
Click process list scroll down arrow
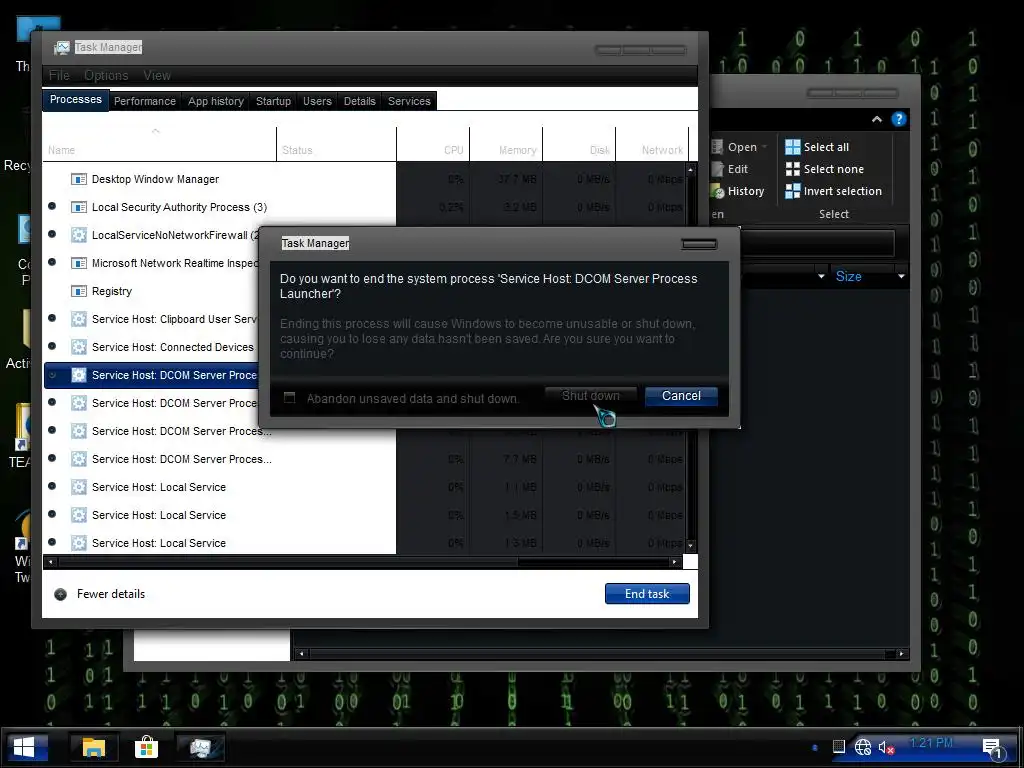[x=691, y=545]
